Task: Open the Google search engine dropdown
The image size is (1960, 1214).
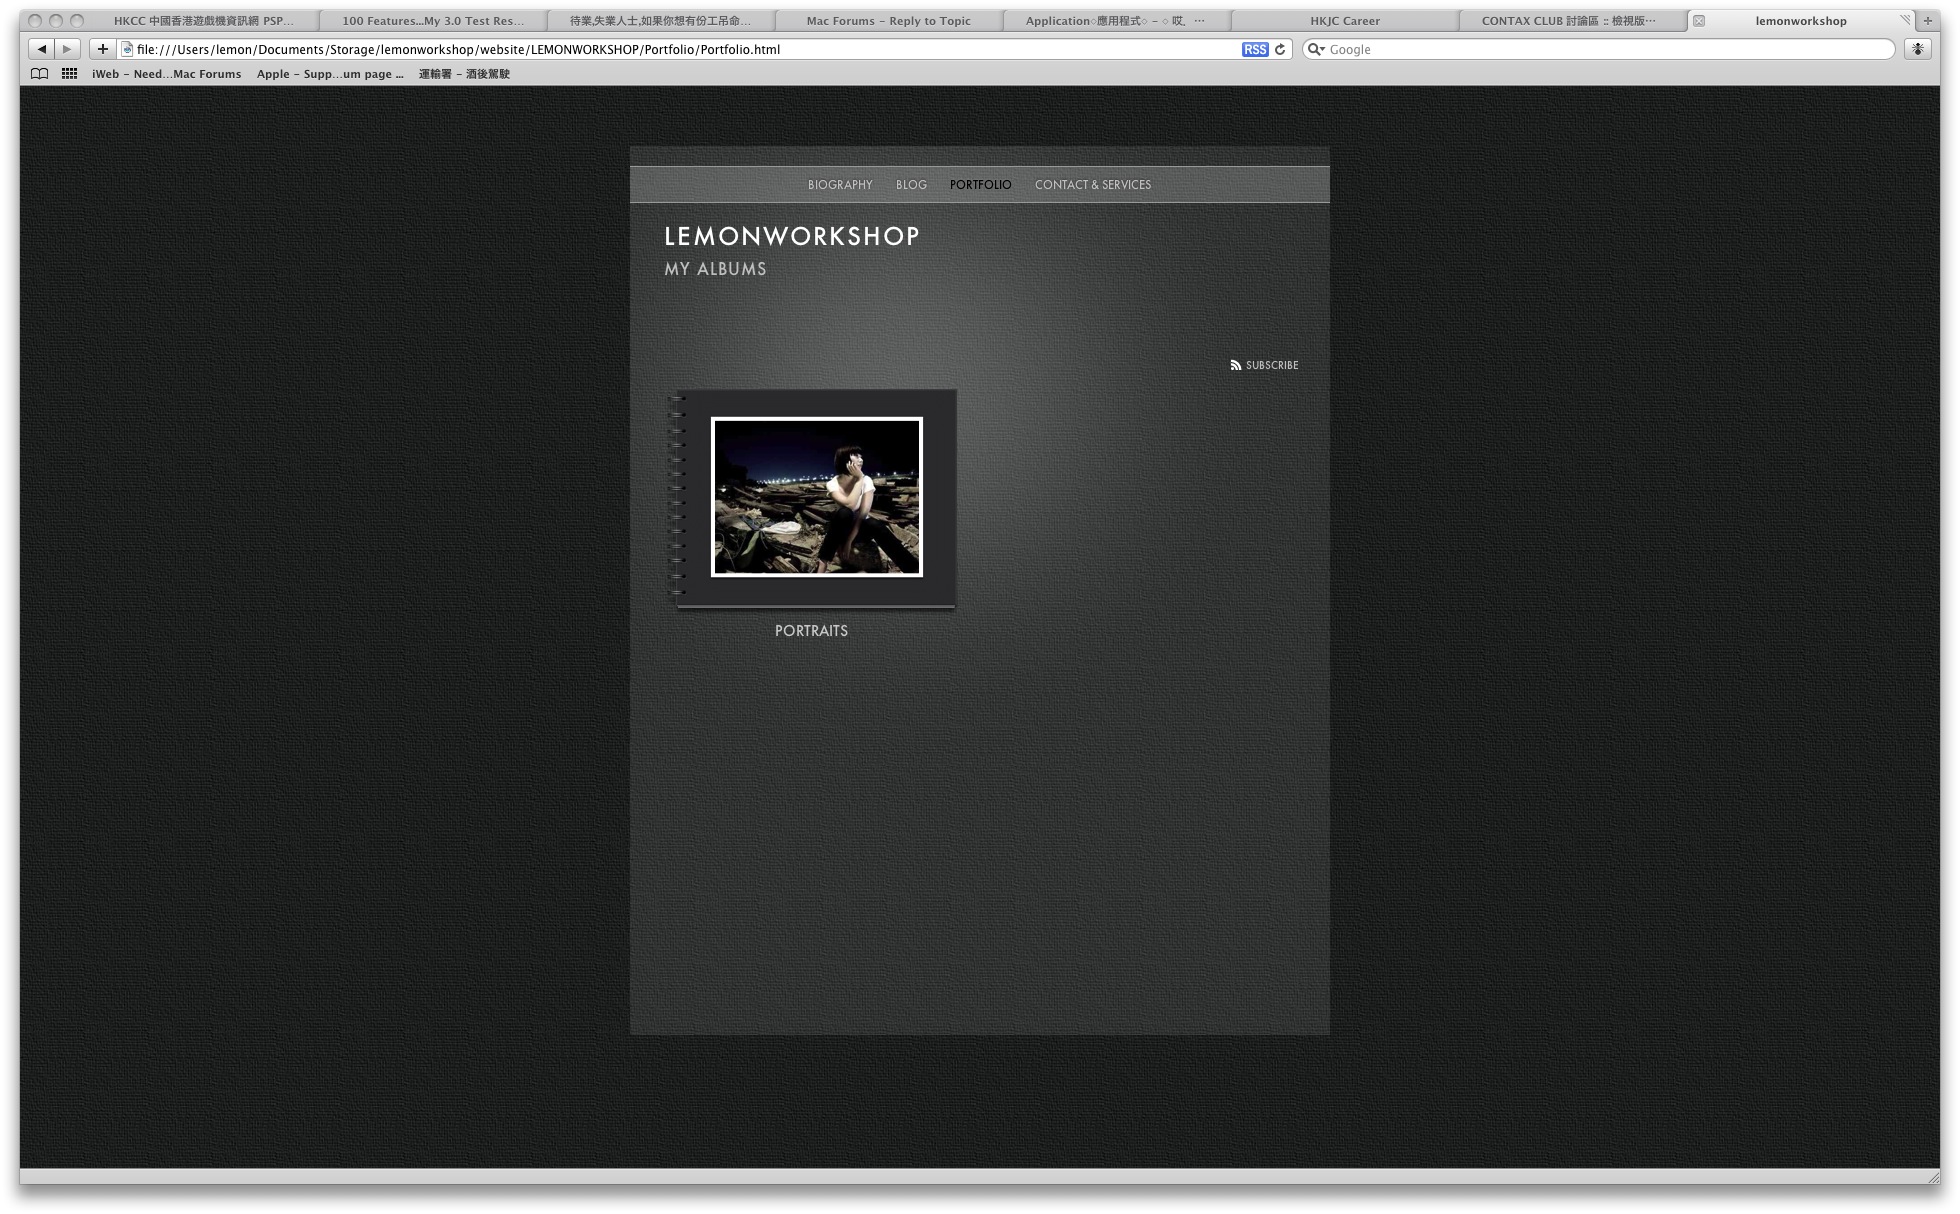Action: point(1317,49)
